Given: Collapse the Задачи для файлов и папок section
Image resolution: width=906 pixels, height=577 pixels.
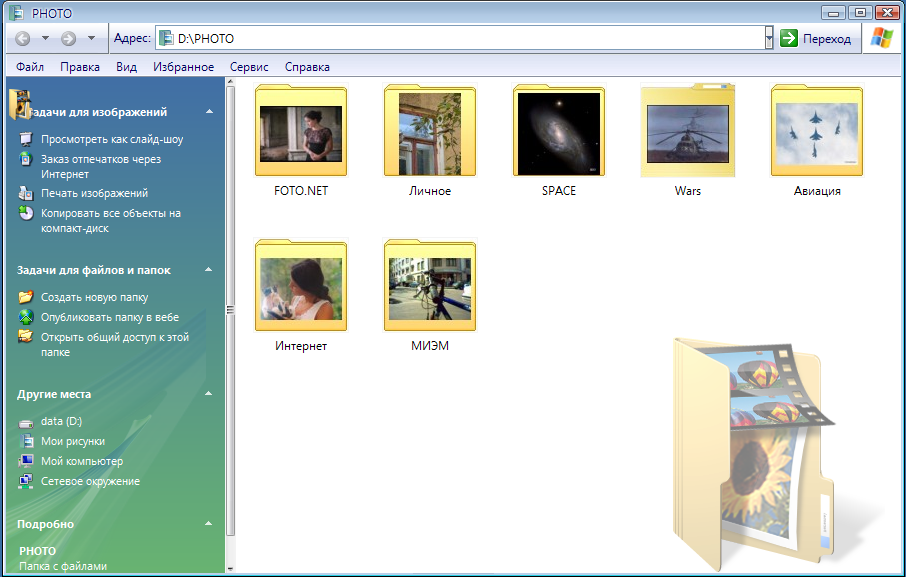Looking at the screenshot, I should pyautogui.click(x=209, y=270).
